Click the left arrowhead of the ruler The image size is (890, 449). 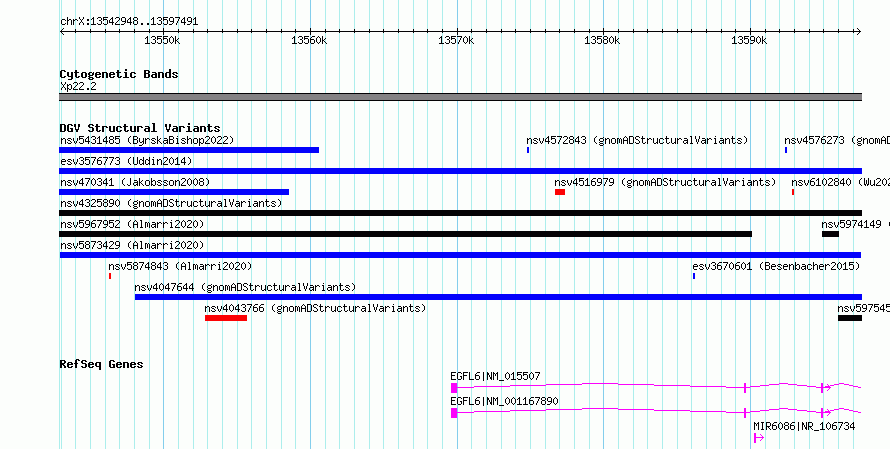pos(62,32)
